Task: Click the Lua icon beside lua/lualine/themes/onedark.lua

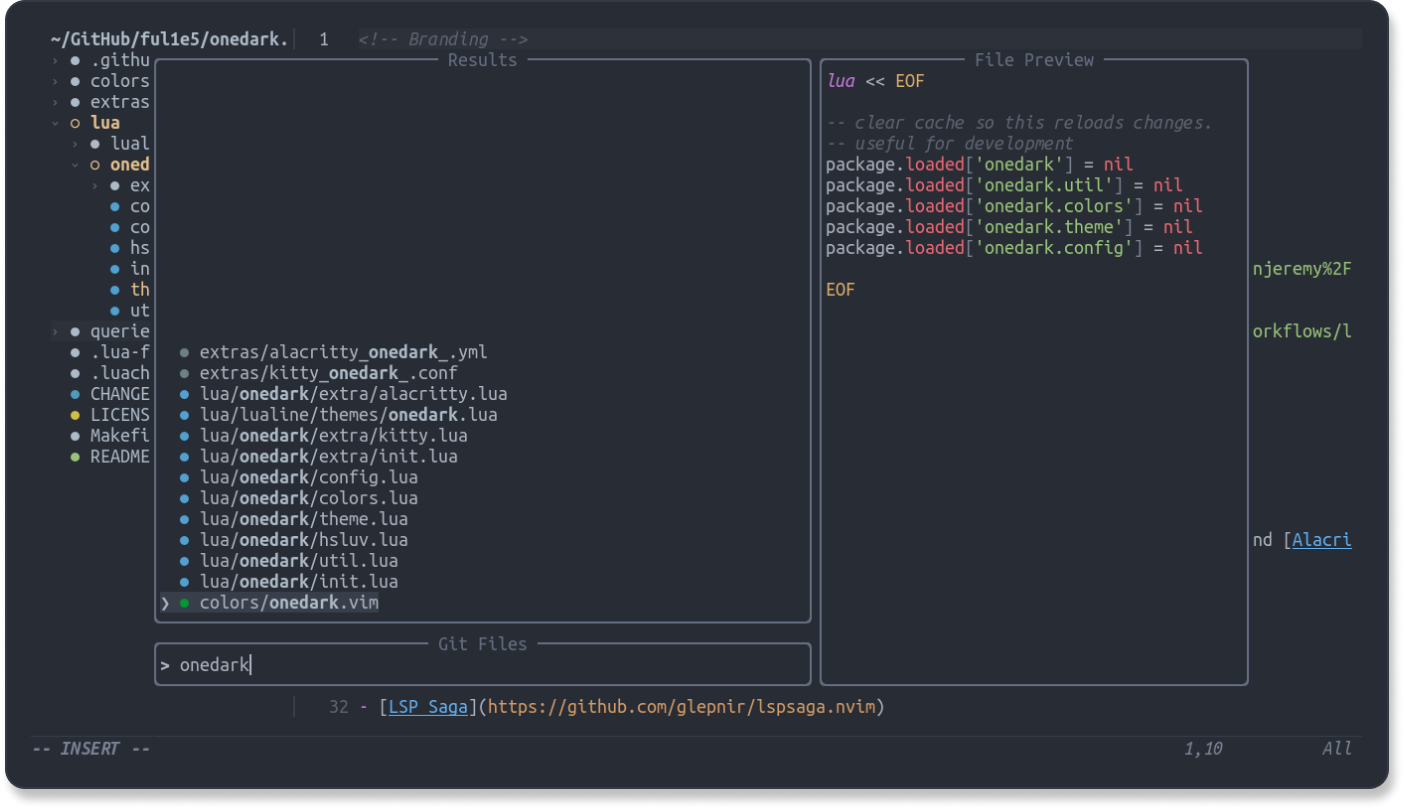Action: click(184, 415)
